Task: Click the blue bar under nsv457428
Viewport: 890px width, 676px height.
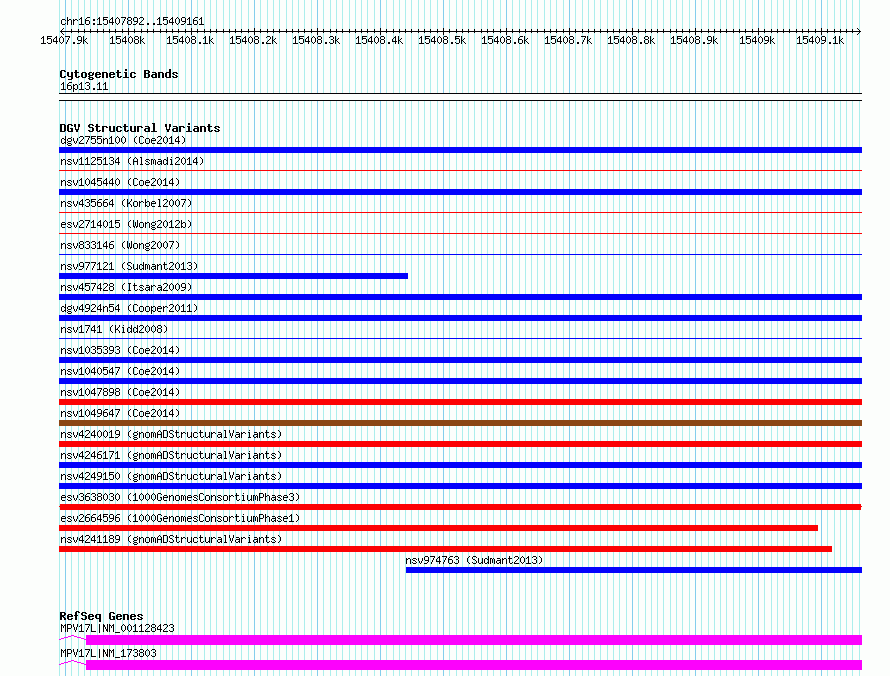Action: click(460, 297)
